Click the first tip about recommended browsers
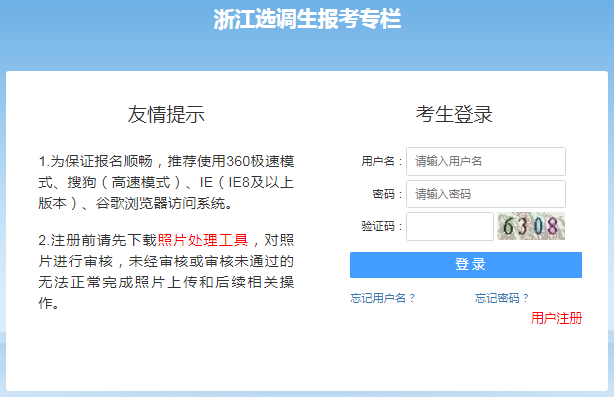 pyautogui.click(x=166, y=182)
